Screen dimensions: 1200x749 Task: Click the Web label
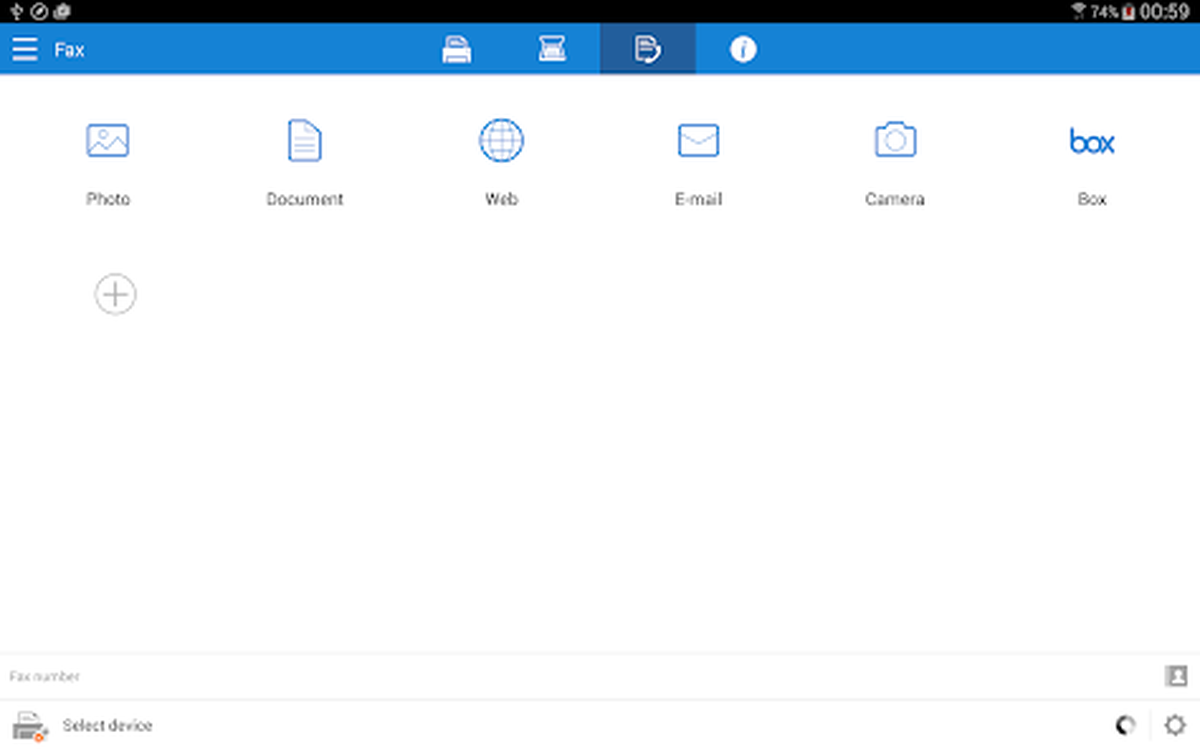coord(501,199)
